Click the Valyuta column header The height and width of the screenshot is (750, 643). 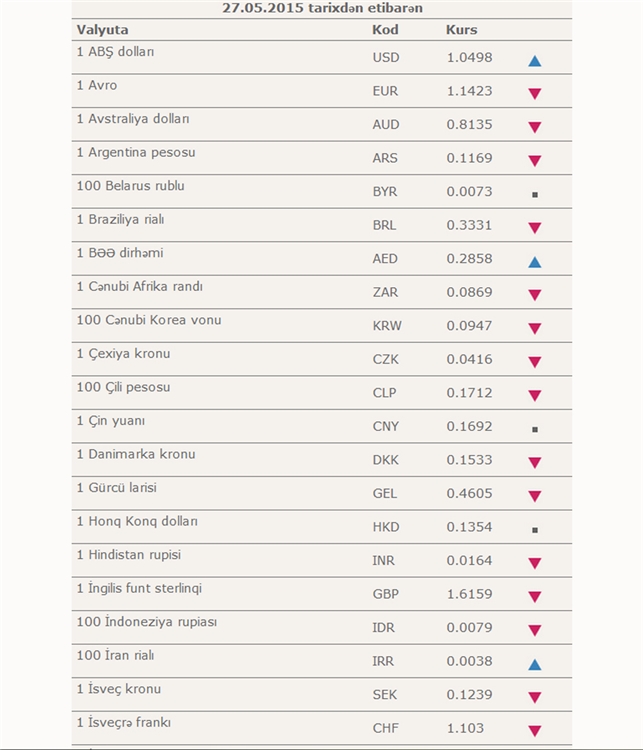[x=102, y=30]
